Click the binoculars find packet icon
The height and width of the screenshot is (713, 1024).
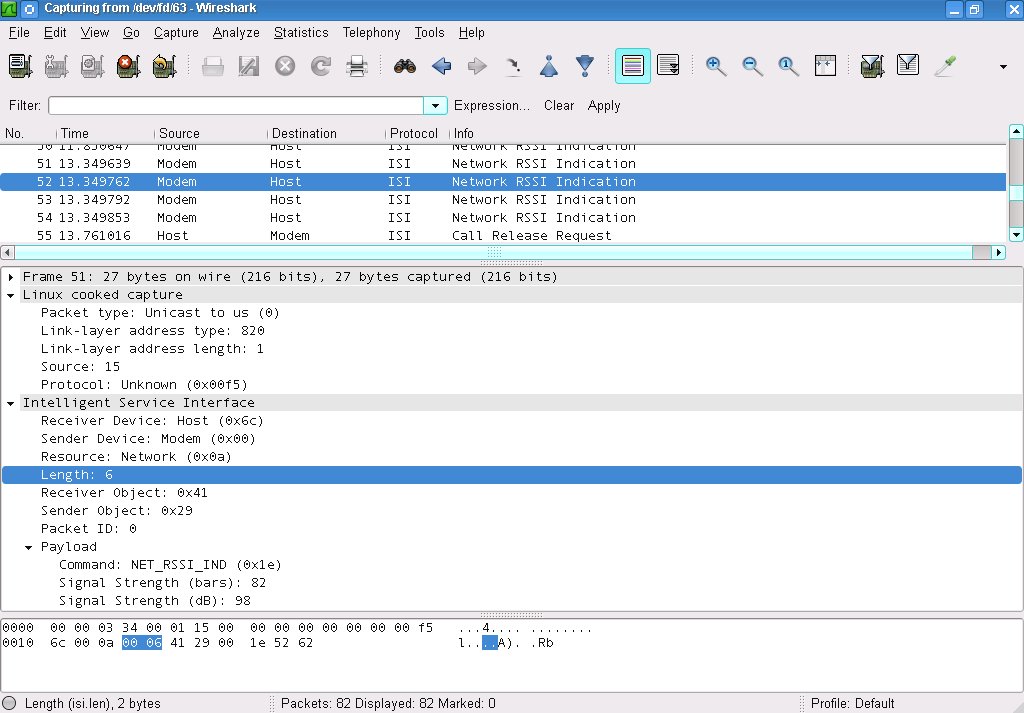tap(405, 66)
